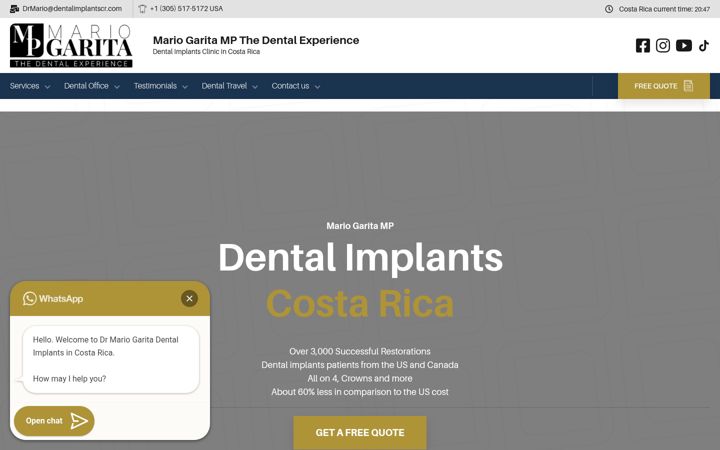
Task: Click the phone icon beside the USA number
Action: pos(142,9)
